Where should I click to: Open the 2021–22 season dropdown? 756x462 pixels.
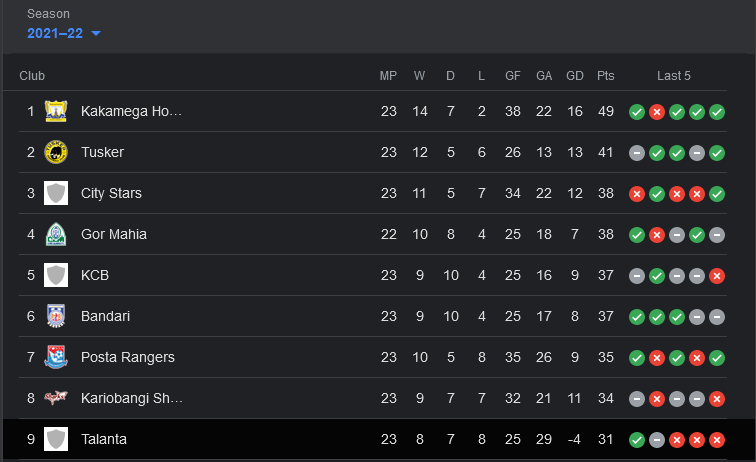[x=64, y=33]
